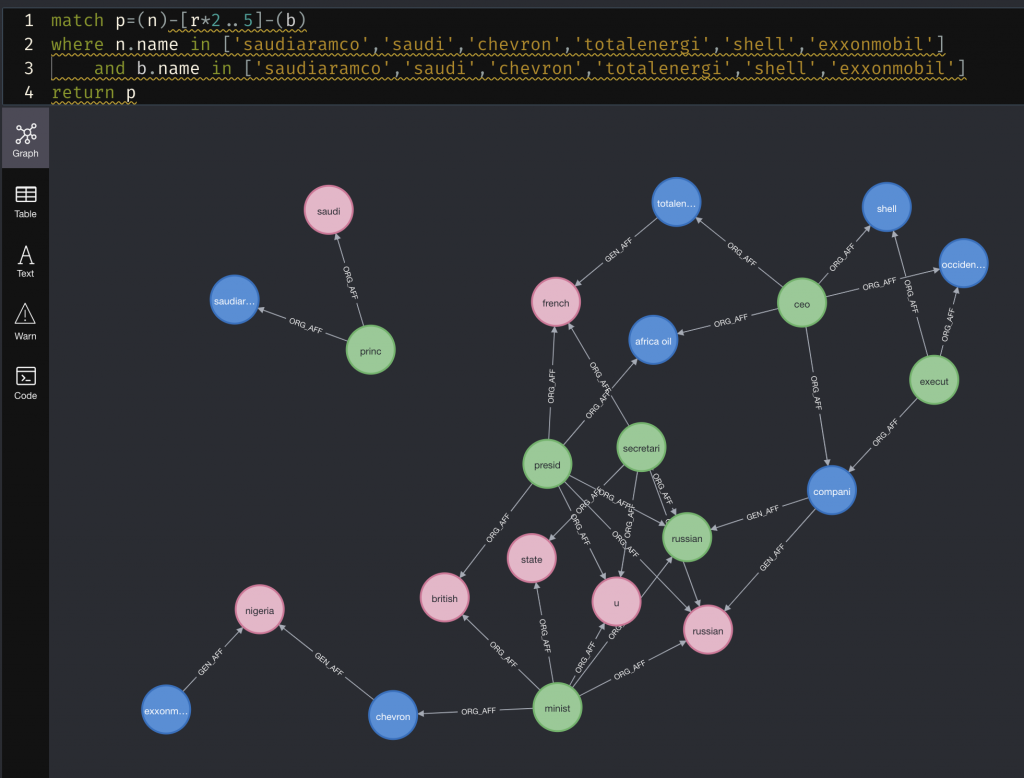Click the pink french node
Screen dimensions: 1024x778
point(556,302)
